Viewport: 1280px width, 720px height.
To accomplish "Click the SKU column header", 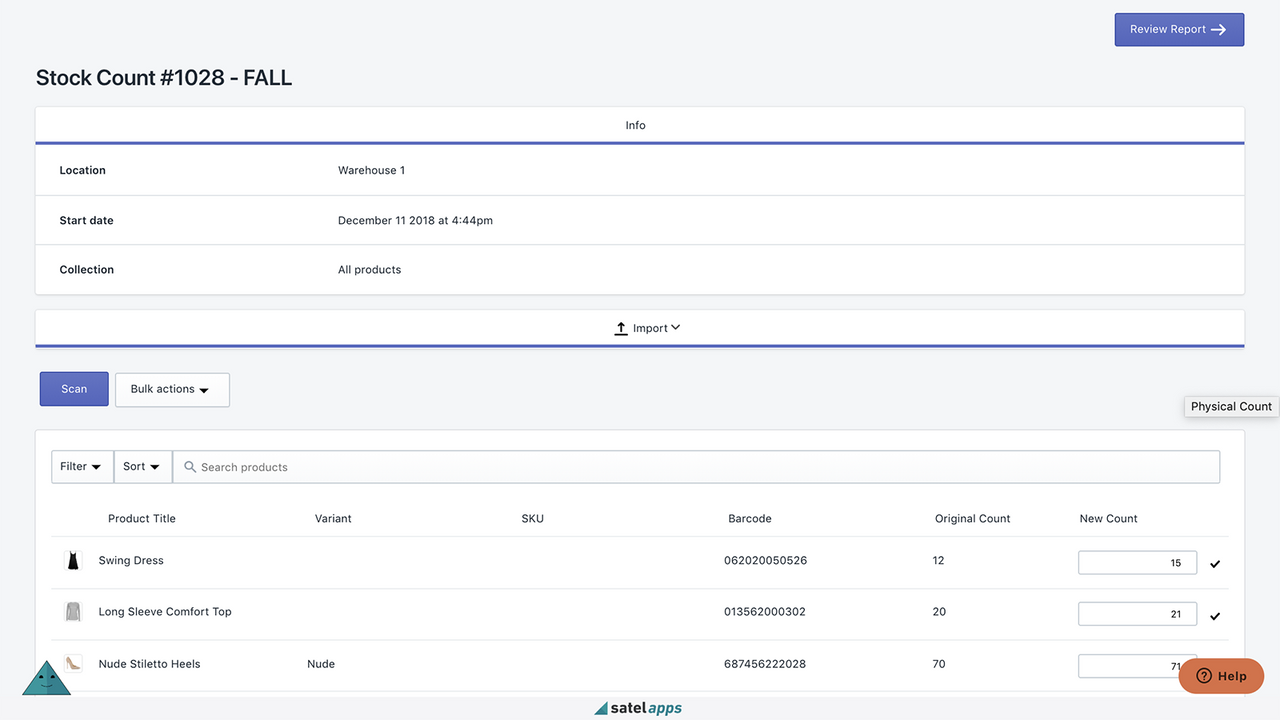I will click(x=533, y=519).
